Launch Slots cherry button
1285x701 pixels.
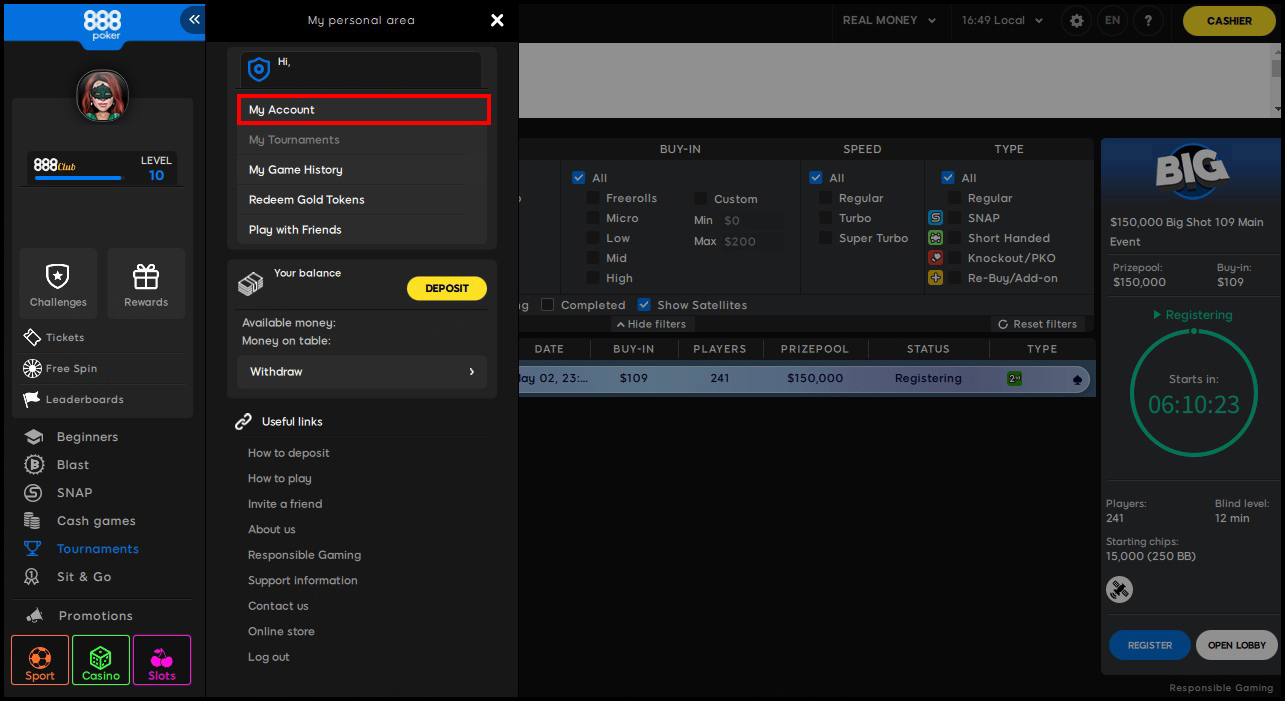162,660
